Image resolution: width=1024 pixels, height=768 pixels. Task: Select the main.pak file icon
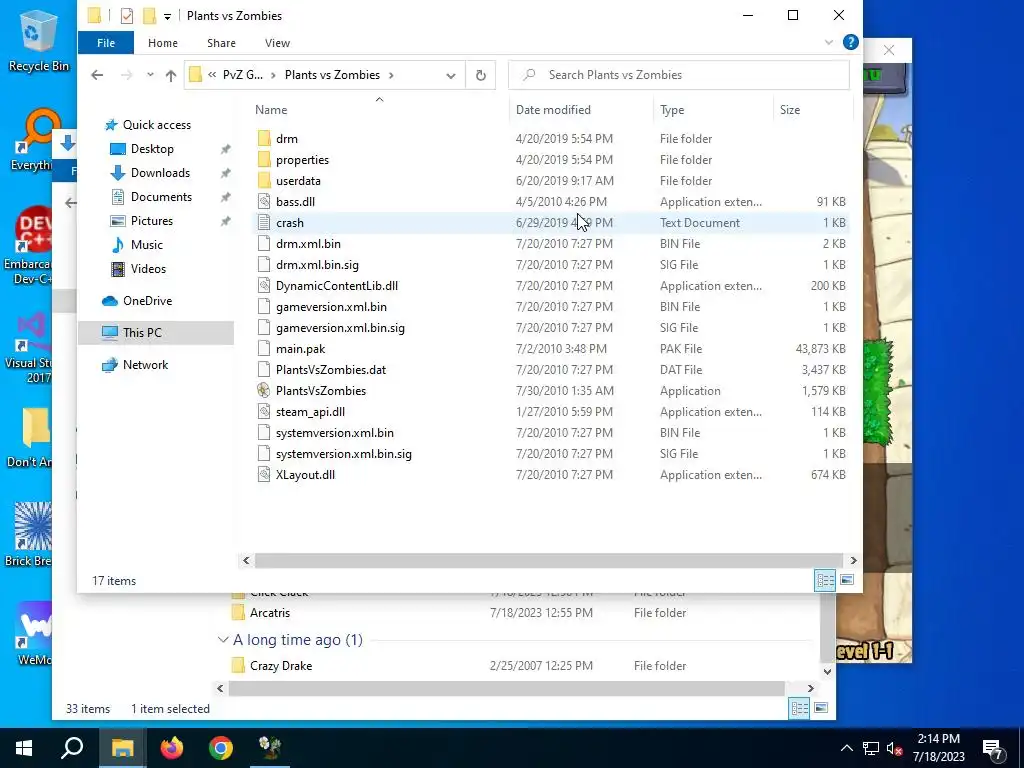[x=264, y=349]
